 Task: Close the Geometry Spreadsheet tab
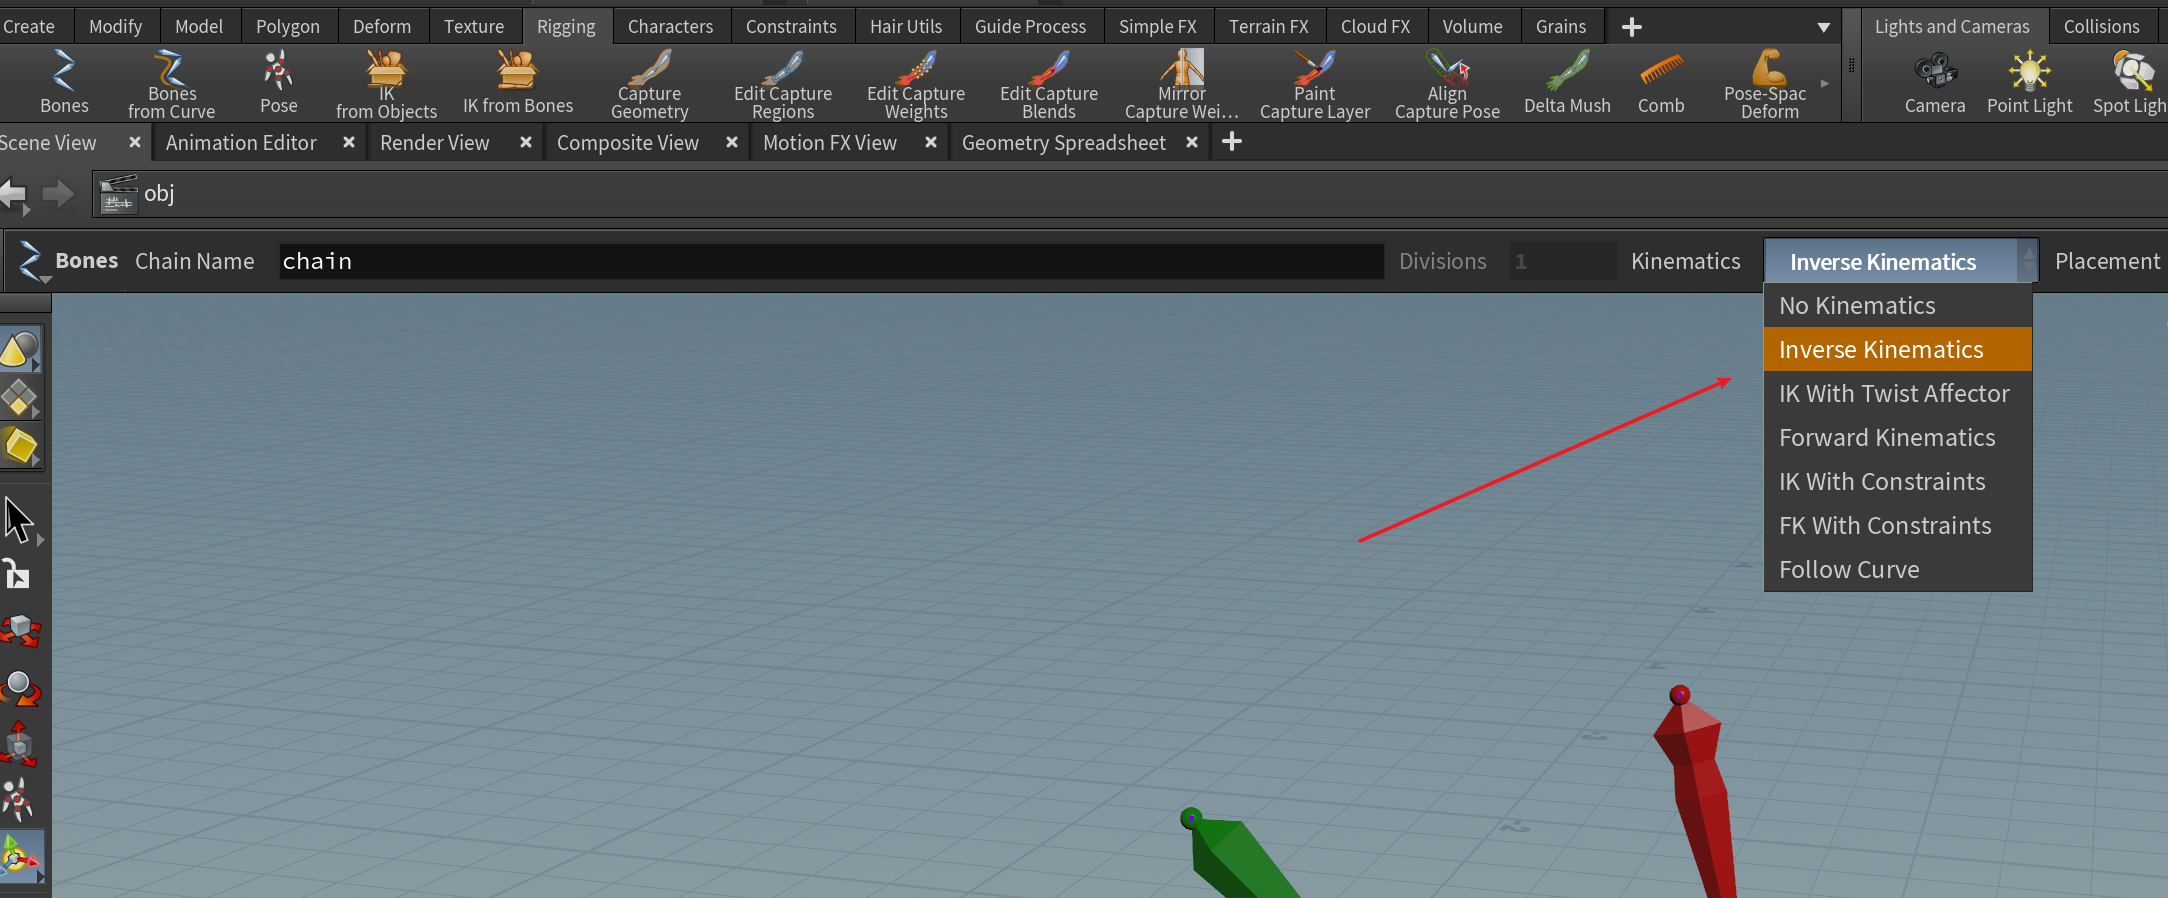click(x=1192, y=143)
